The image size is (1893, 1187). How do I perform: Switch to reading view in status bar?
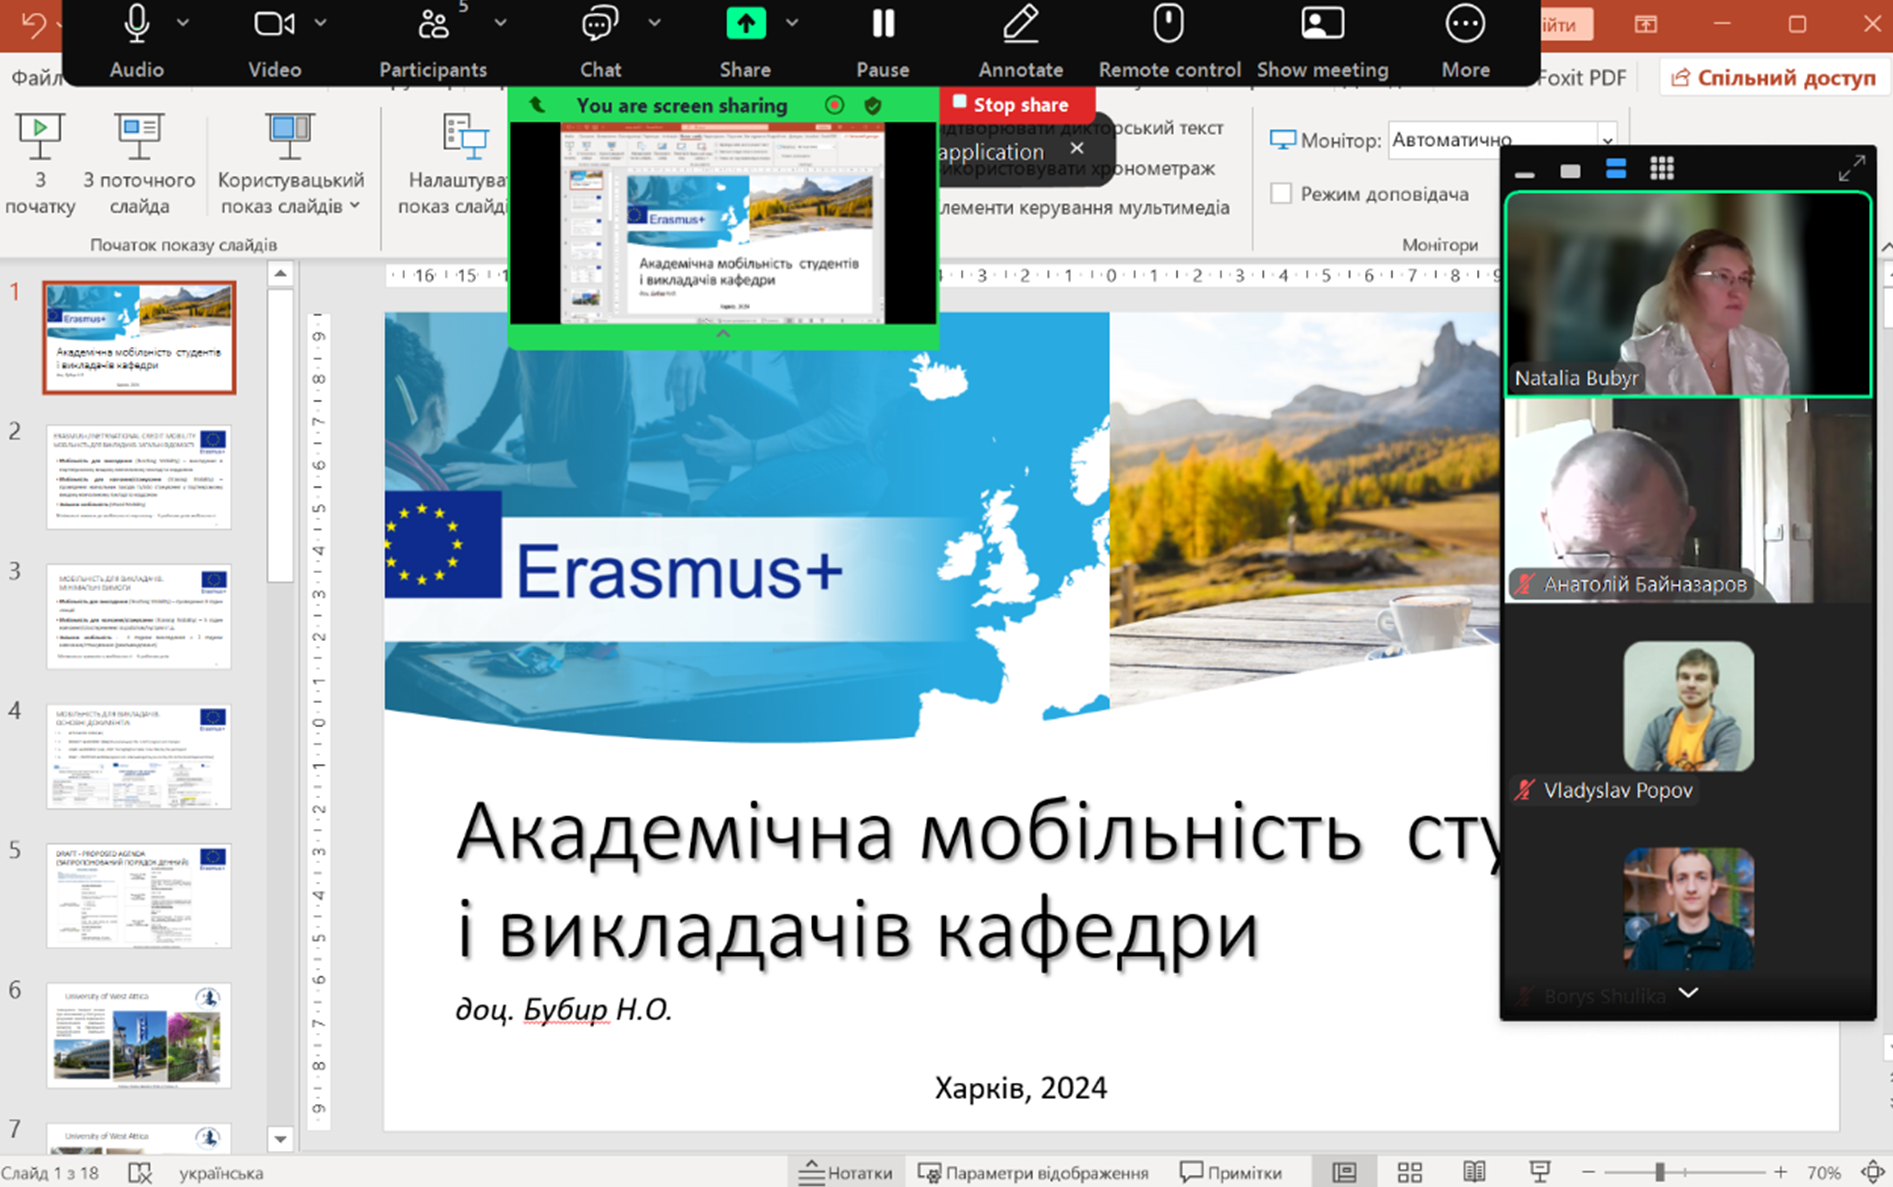pos(1474,1172)
